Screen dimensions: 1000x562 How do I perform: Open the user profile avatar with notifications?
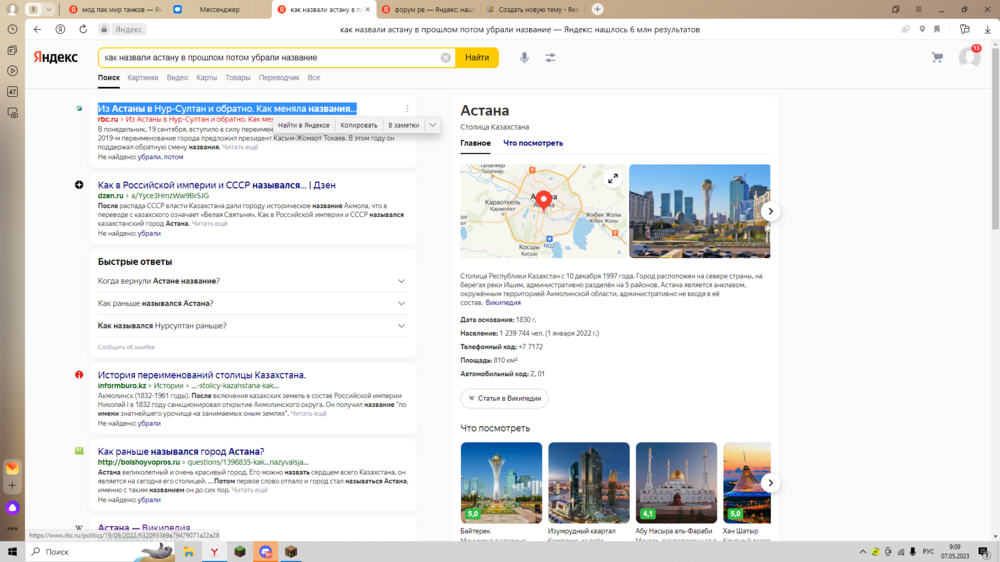click(969, 57)
